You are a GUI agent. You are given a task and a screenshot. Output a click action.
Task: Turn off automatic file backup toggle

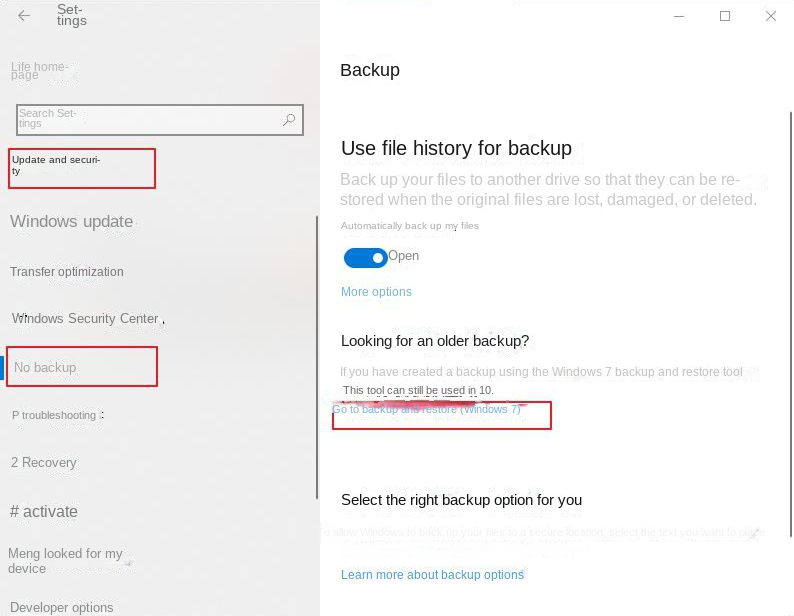(365, 258)
